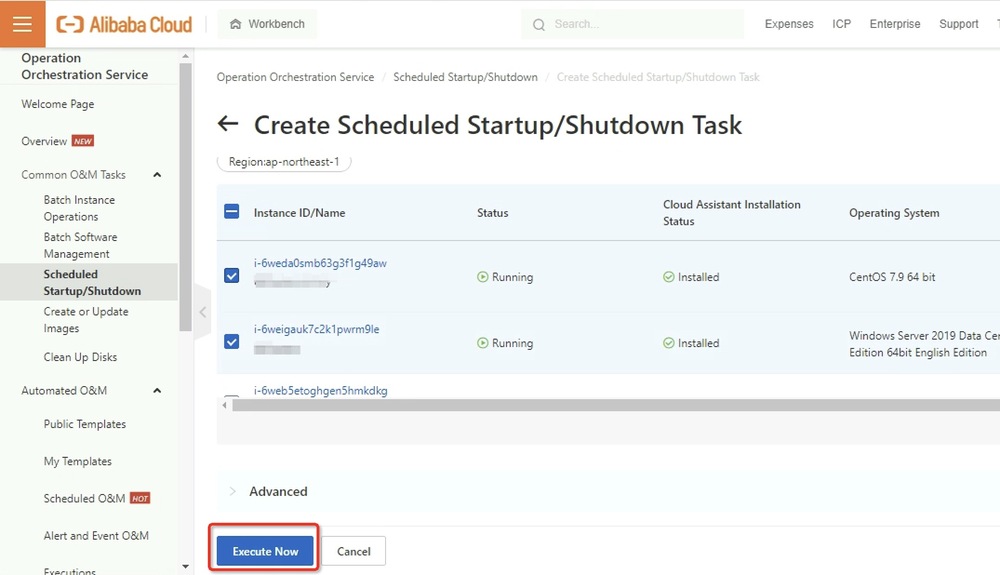Click Installed check icon in CentOS row
The image size is (1000, 575).
tap(668, 277)
